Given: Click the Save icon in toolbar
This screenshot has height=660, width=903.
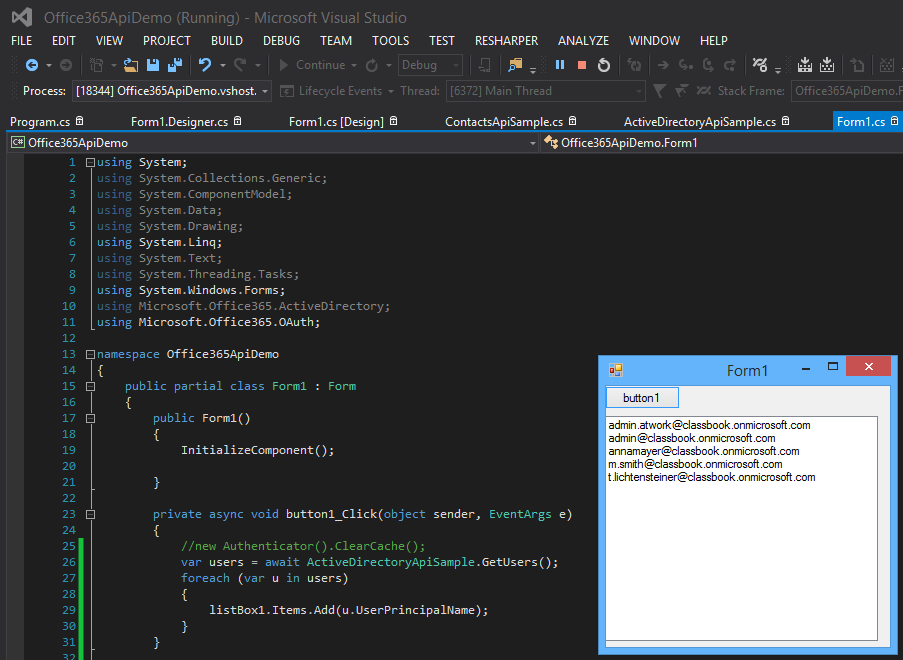Looking at the screenshot, I should tap(153, 65).
